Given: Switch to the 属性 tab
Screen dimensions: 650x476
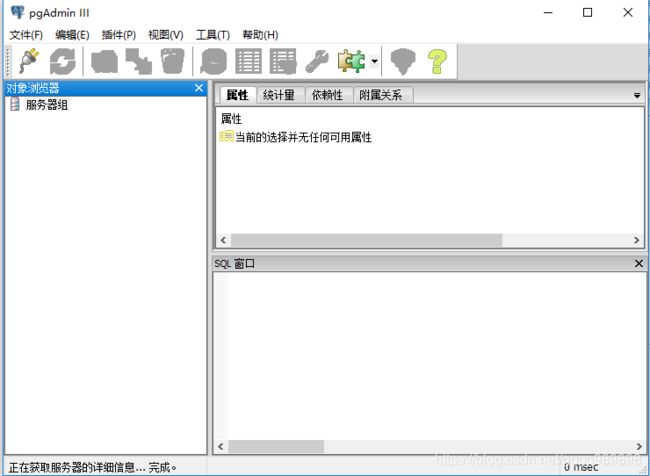Looking at the screenshot, I should click(x=238, y=95).
